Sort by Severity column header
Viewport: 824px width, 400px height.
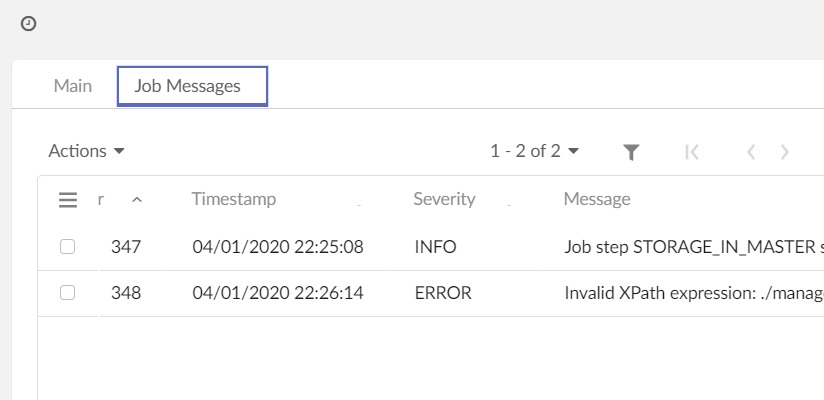[444, 199]
